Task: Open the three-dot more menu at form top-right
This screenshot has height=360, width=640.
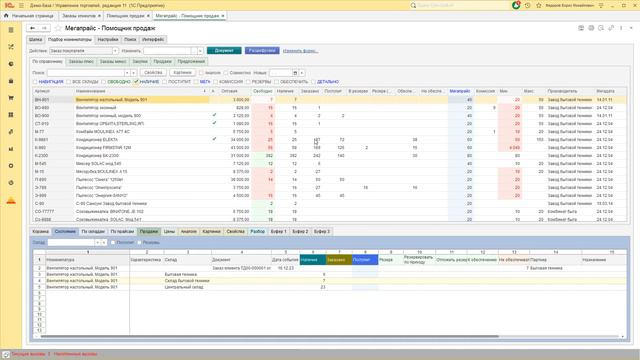Action: [x=621, y=28]
